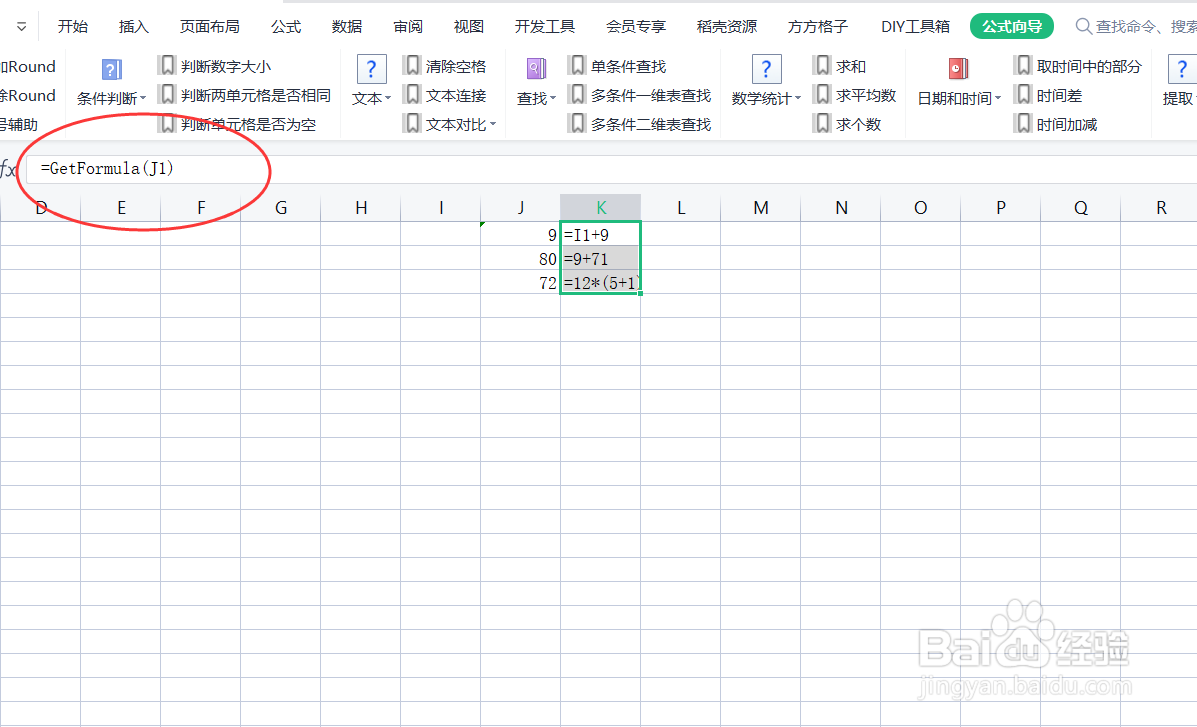Click the bookmark icon beside 取时间中的部分

(1023, 66)
